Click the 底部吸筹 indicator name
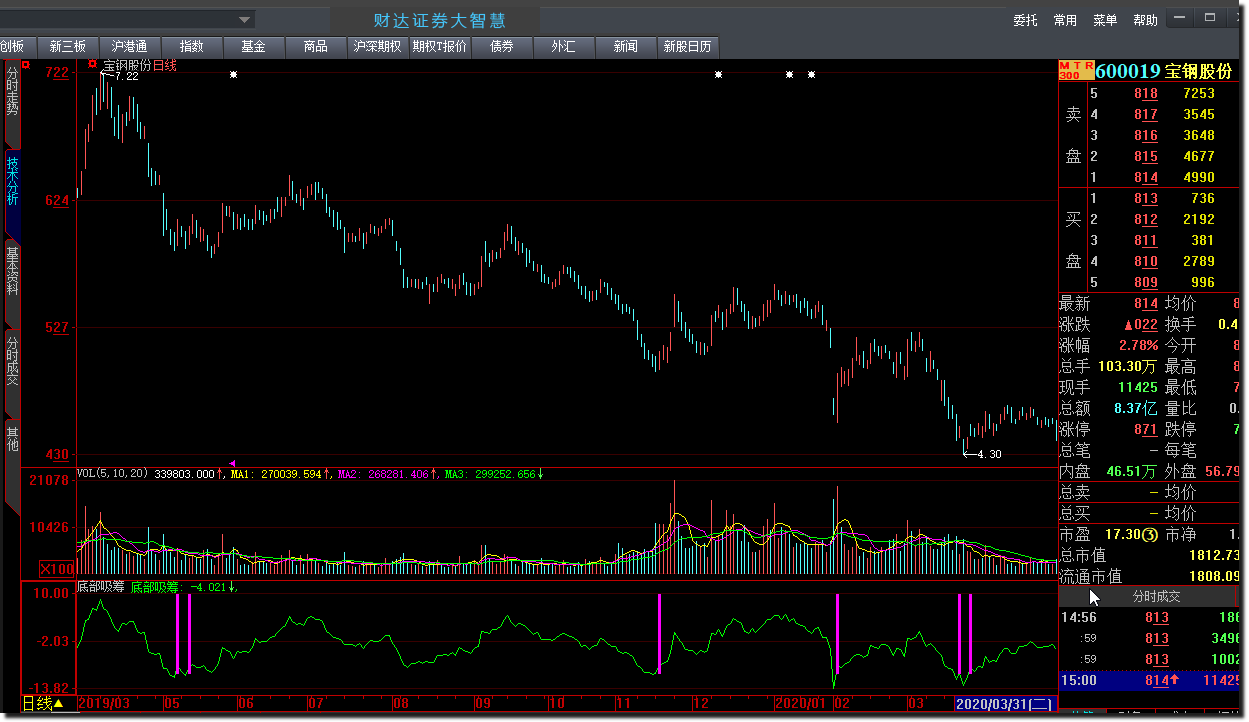The image size is (1249, 722). coord(100,587)
